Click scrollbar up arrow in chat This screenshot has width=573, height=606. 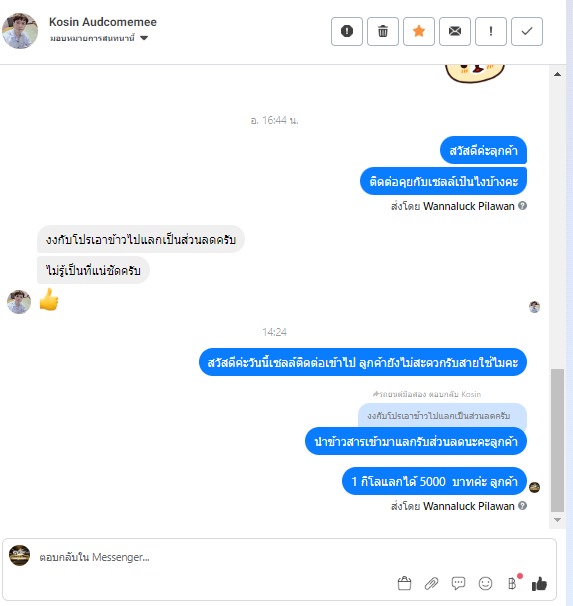pos(557,74)
